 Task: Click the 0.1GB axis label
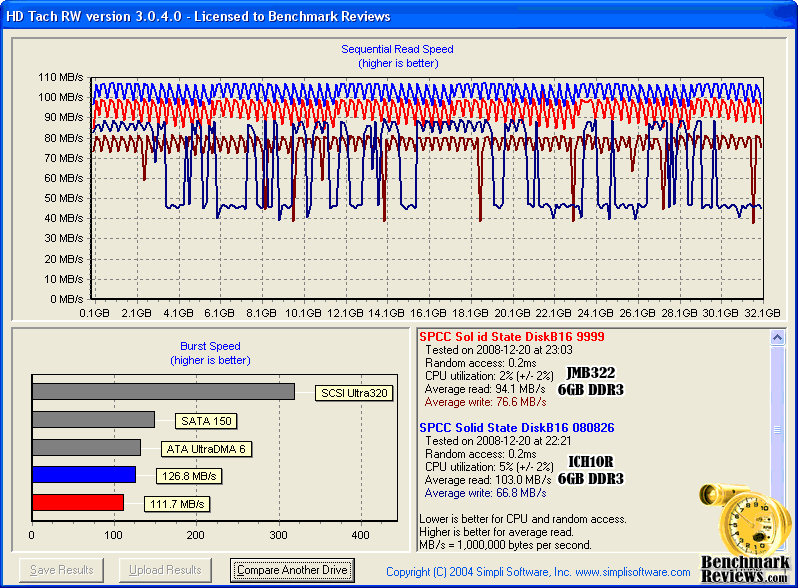pyautogui.click(x=94, y=313)
